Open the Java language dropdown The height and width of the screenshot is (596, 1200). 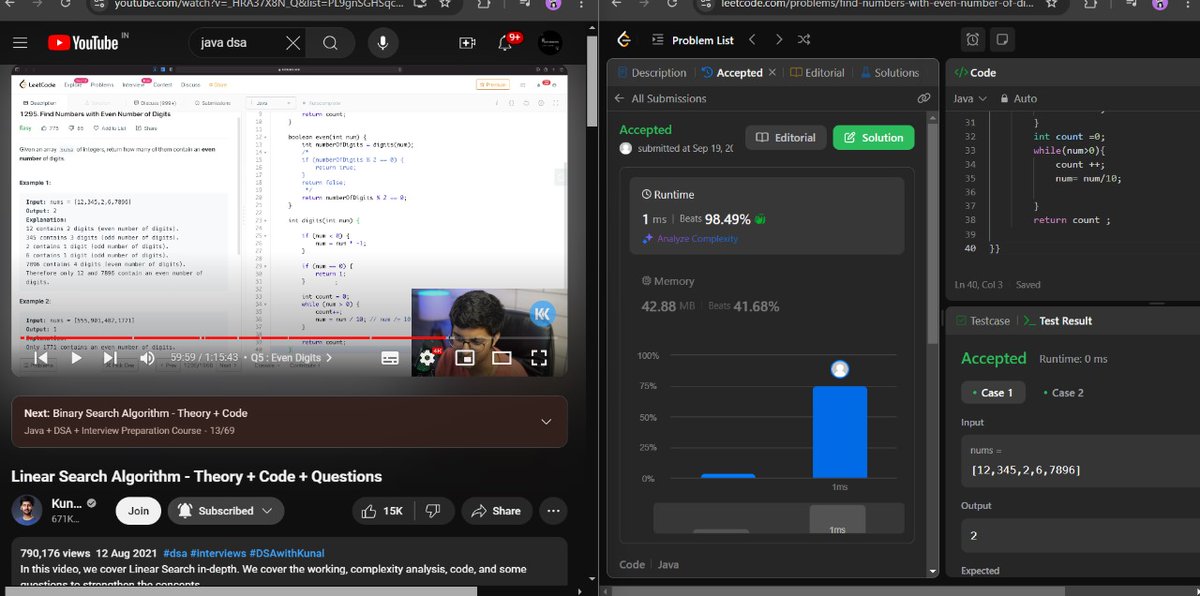(x=969, y=98)
